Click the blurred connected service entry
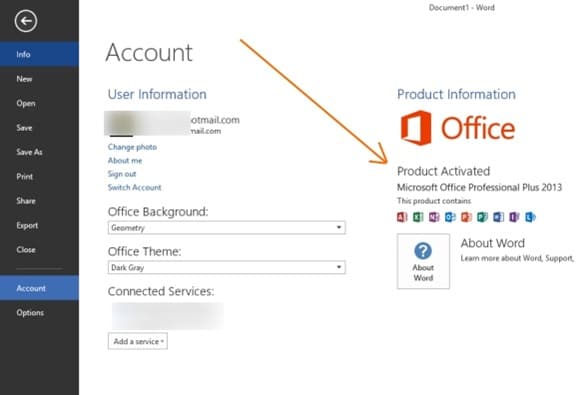 (x=168, y=316)
